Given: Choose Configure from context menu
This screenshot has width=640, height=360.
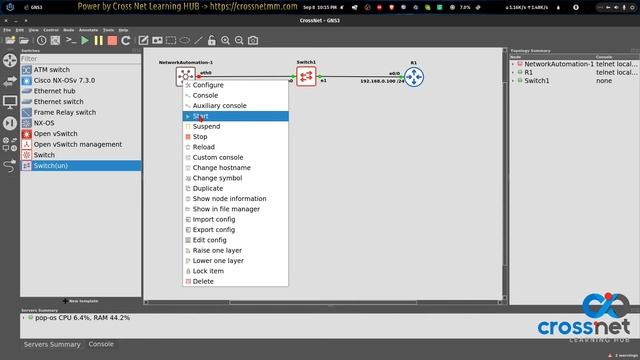Looking at the screenshot, I should click(236, 85).
